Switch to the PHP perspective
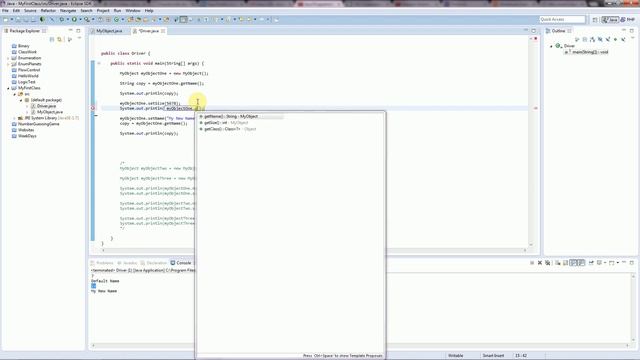 628,20
